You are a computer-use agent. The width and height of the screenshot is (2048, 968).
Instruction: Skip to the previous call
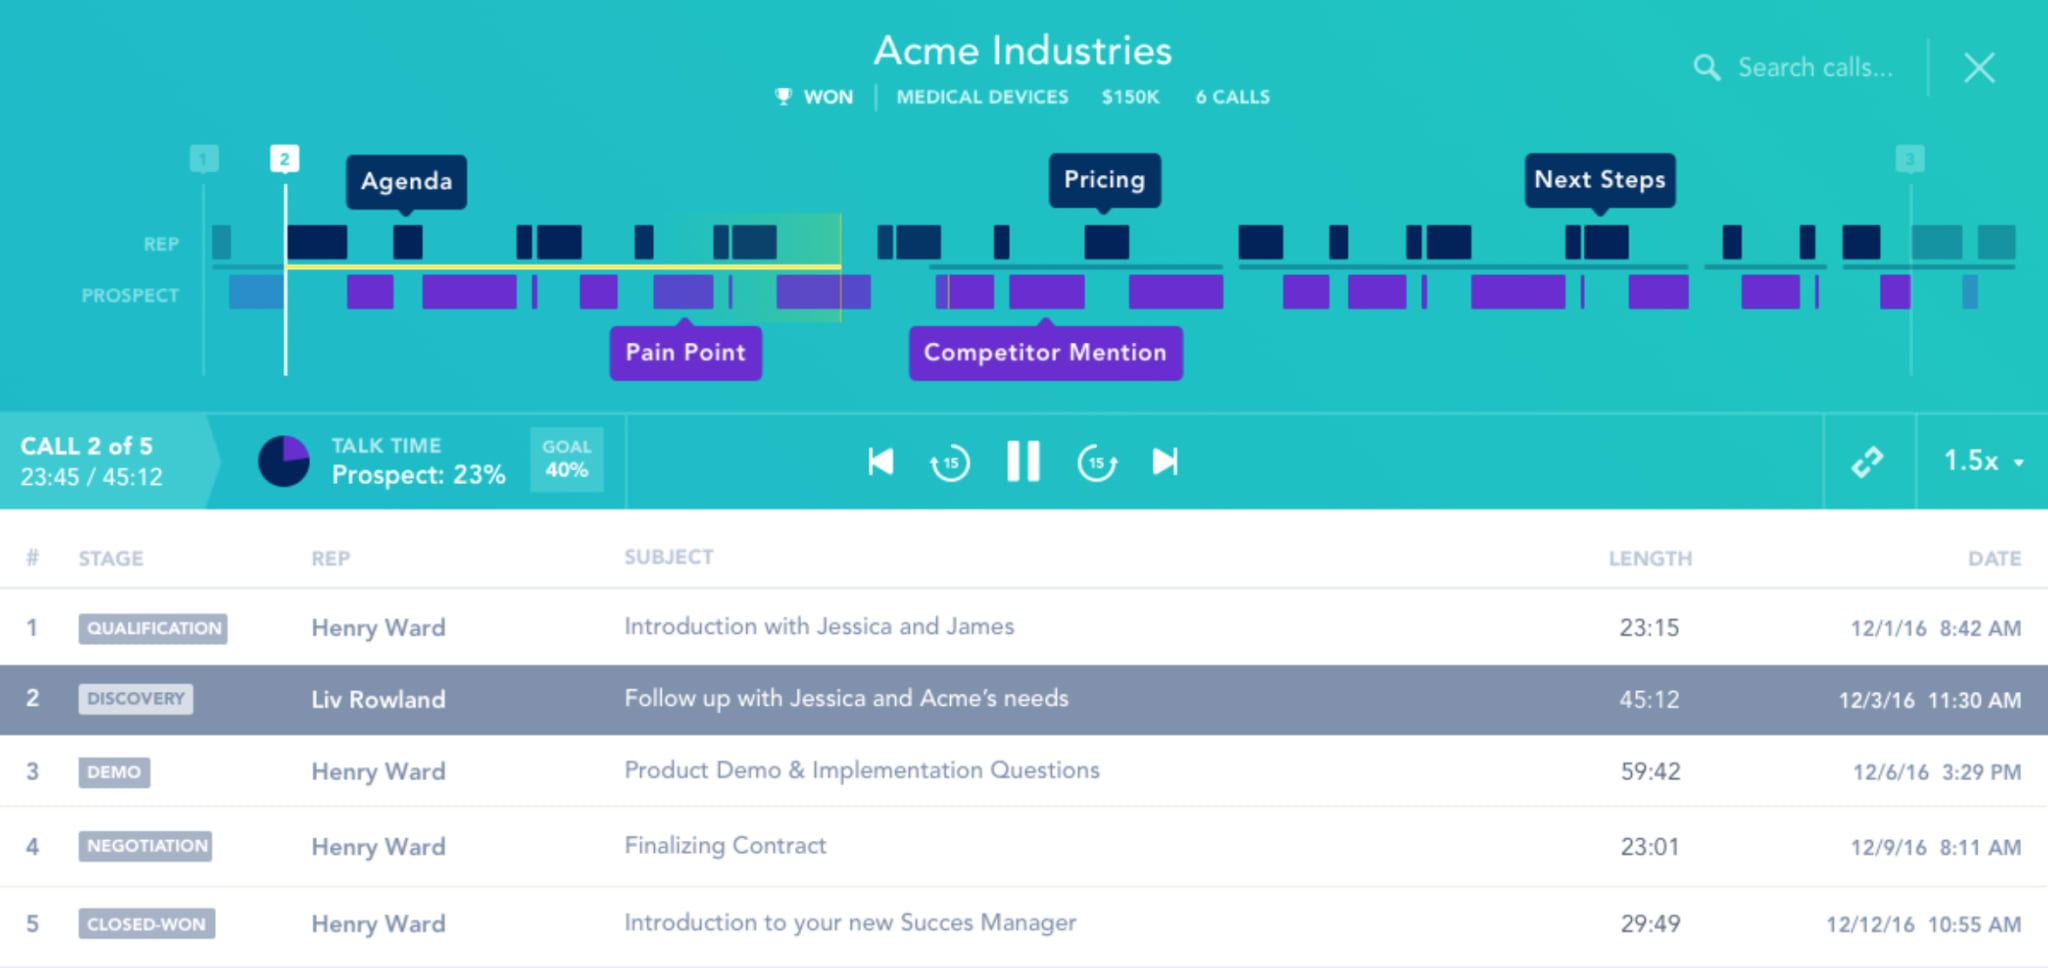pos(881,462)
